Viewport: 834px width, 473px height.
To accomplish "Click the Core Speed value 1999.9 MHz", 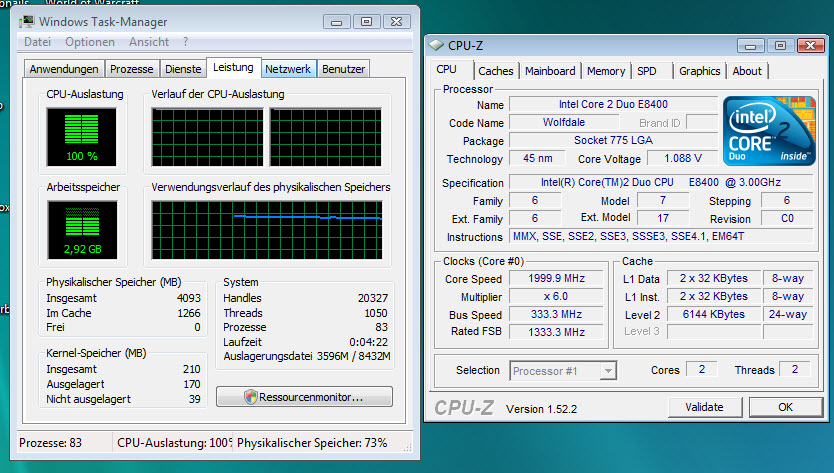I will tap(556, 278).
